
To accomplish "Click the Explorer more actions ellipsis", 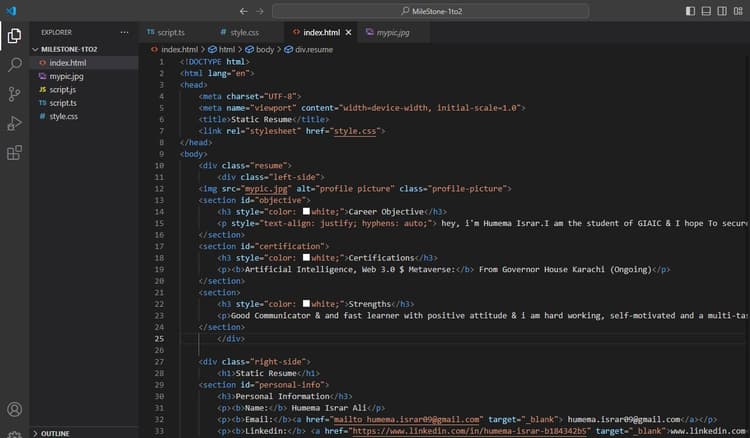I will pos(122,32).
